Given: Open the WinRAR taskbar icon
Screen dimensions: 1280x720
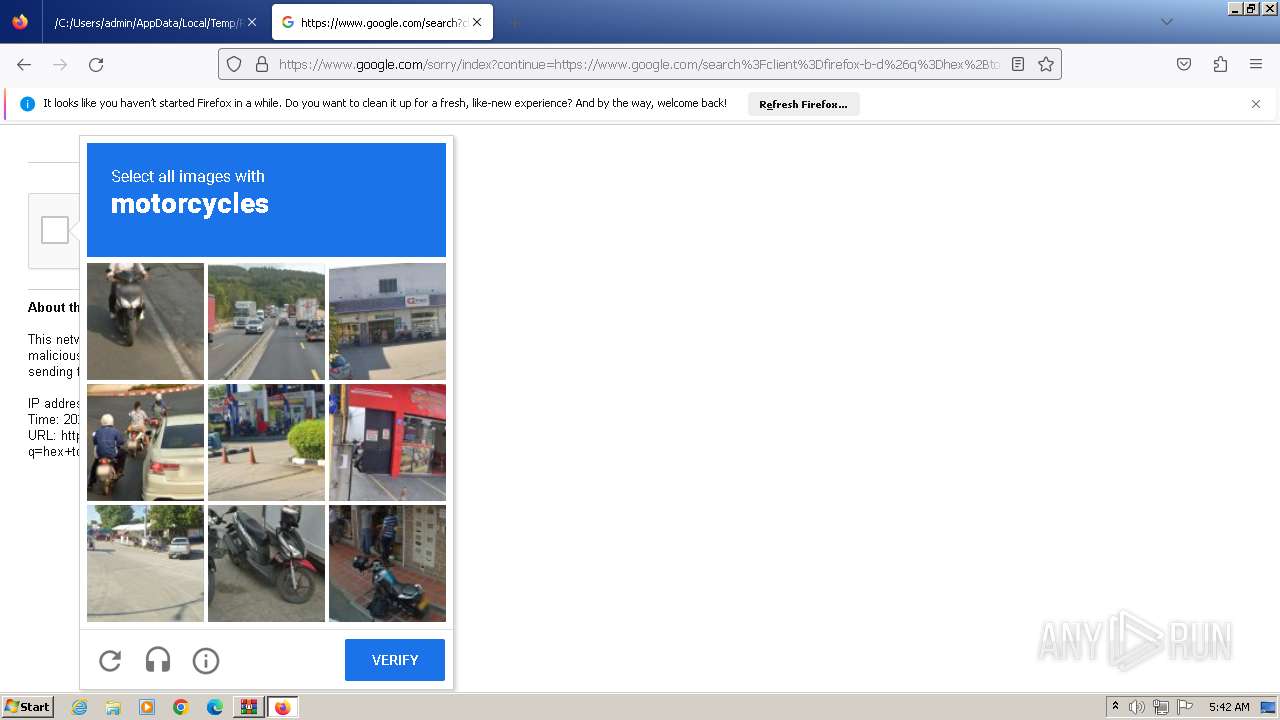Looking at the screenshot, I should [x=248, y=707].
